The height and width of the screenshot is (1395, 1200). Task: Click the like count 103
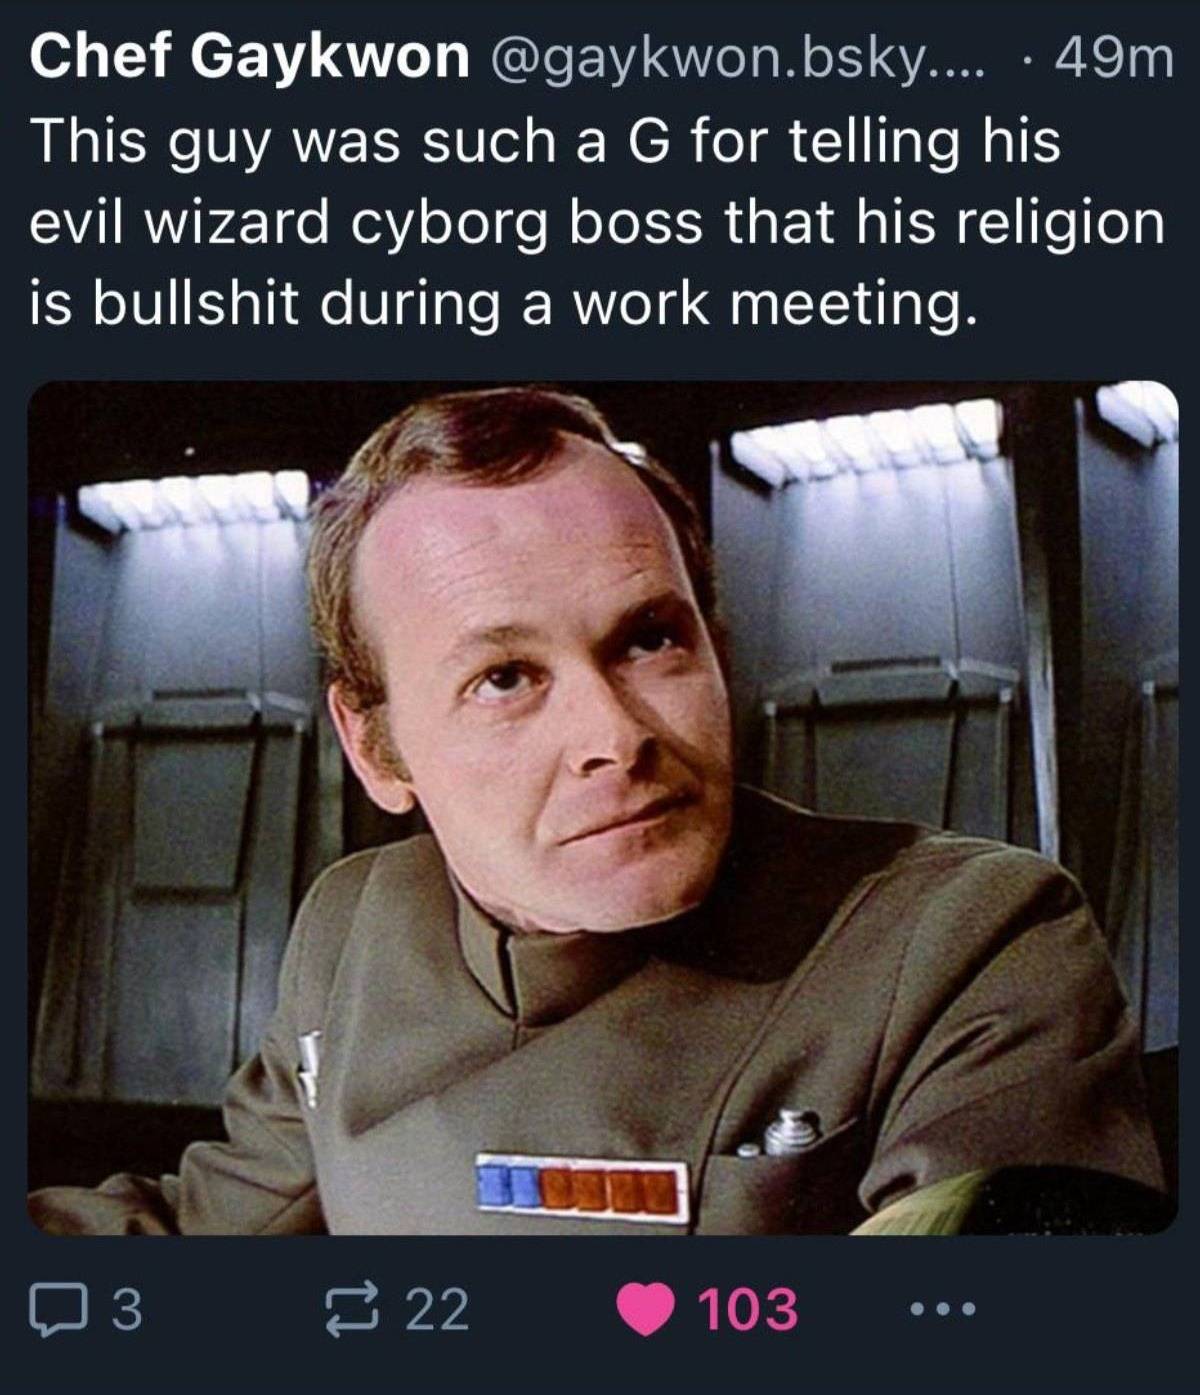pyautogui.click(x=748, y=1310)
